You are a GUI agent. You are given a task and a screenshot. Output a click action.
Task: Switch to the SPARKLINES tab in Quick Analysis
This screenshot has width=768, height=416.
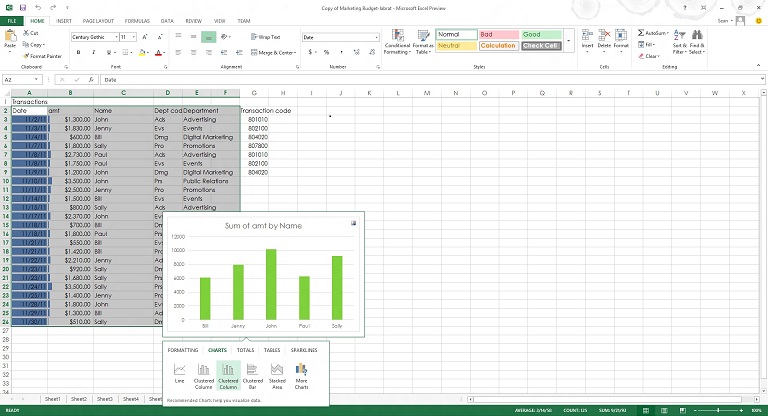(304, 350)
